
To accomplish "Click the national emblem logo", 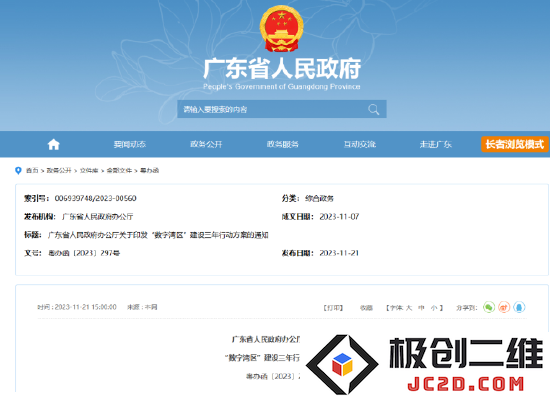I will (281, 29).
